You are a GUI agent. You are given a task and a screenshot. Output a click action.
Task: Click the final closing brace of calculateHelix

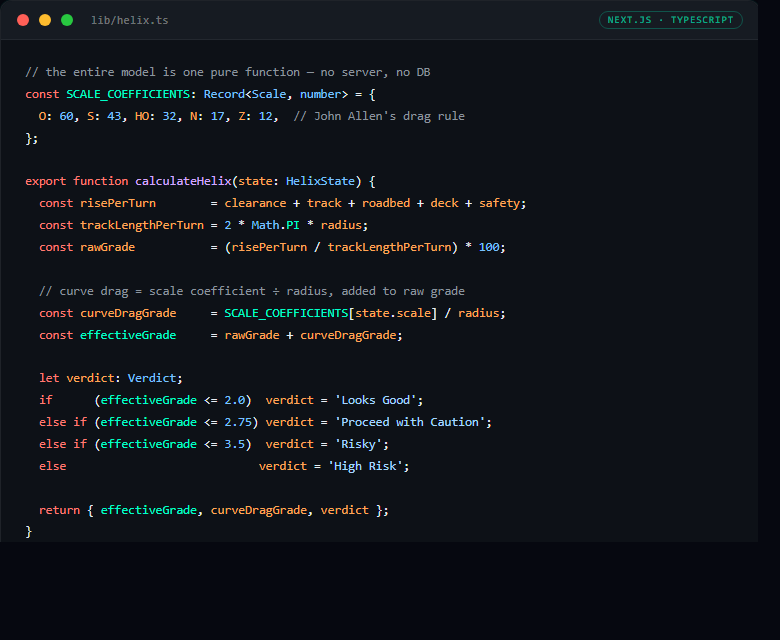pos(28,532)
